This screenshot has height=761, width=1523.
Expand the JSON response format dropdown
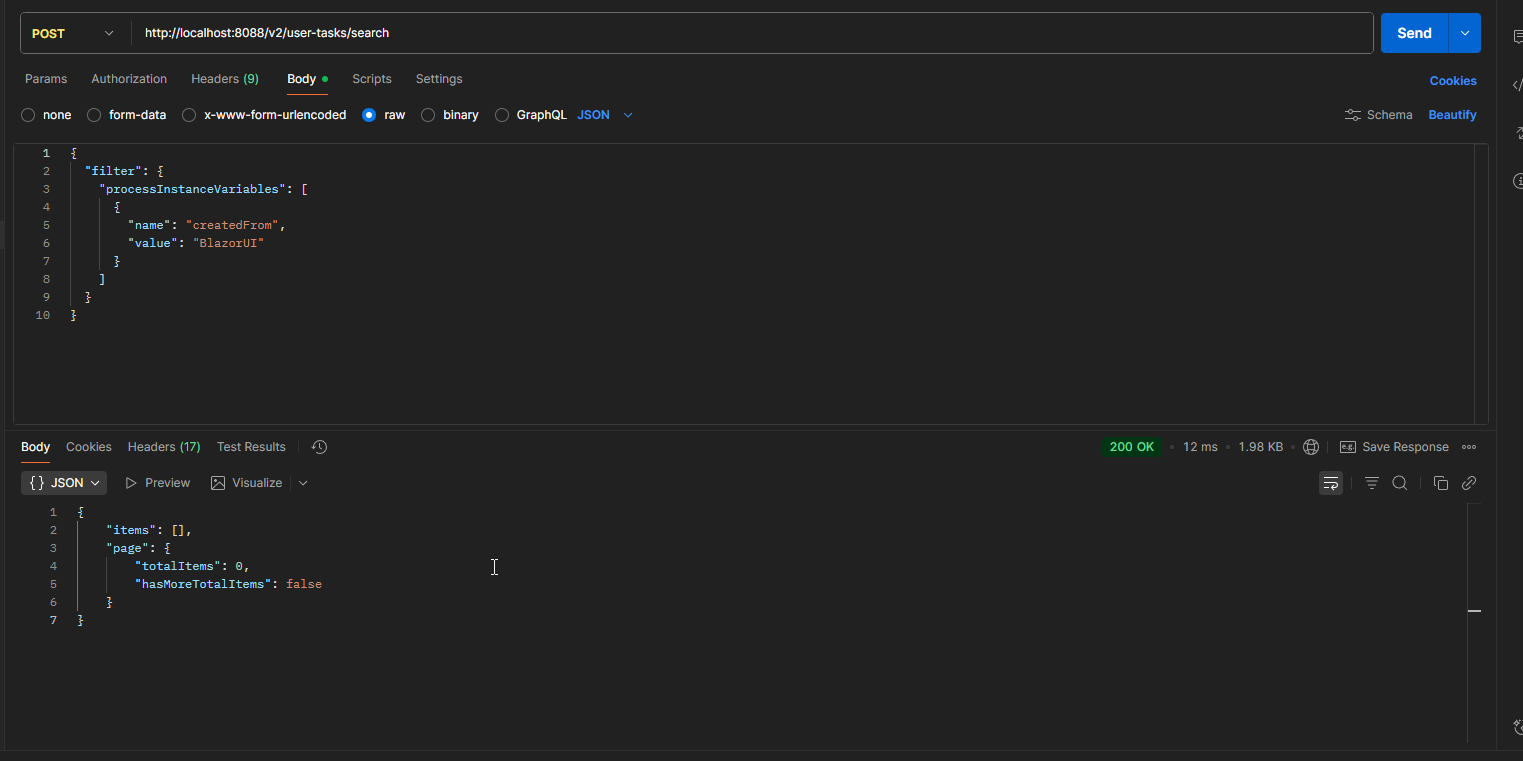(x=65, y=483)
